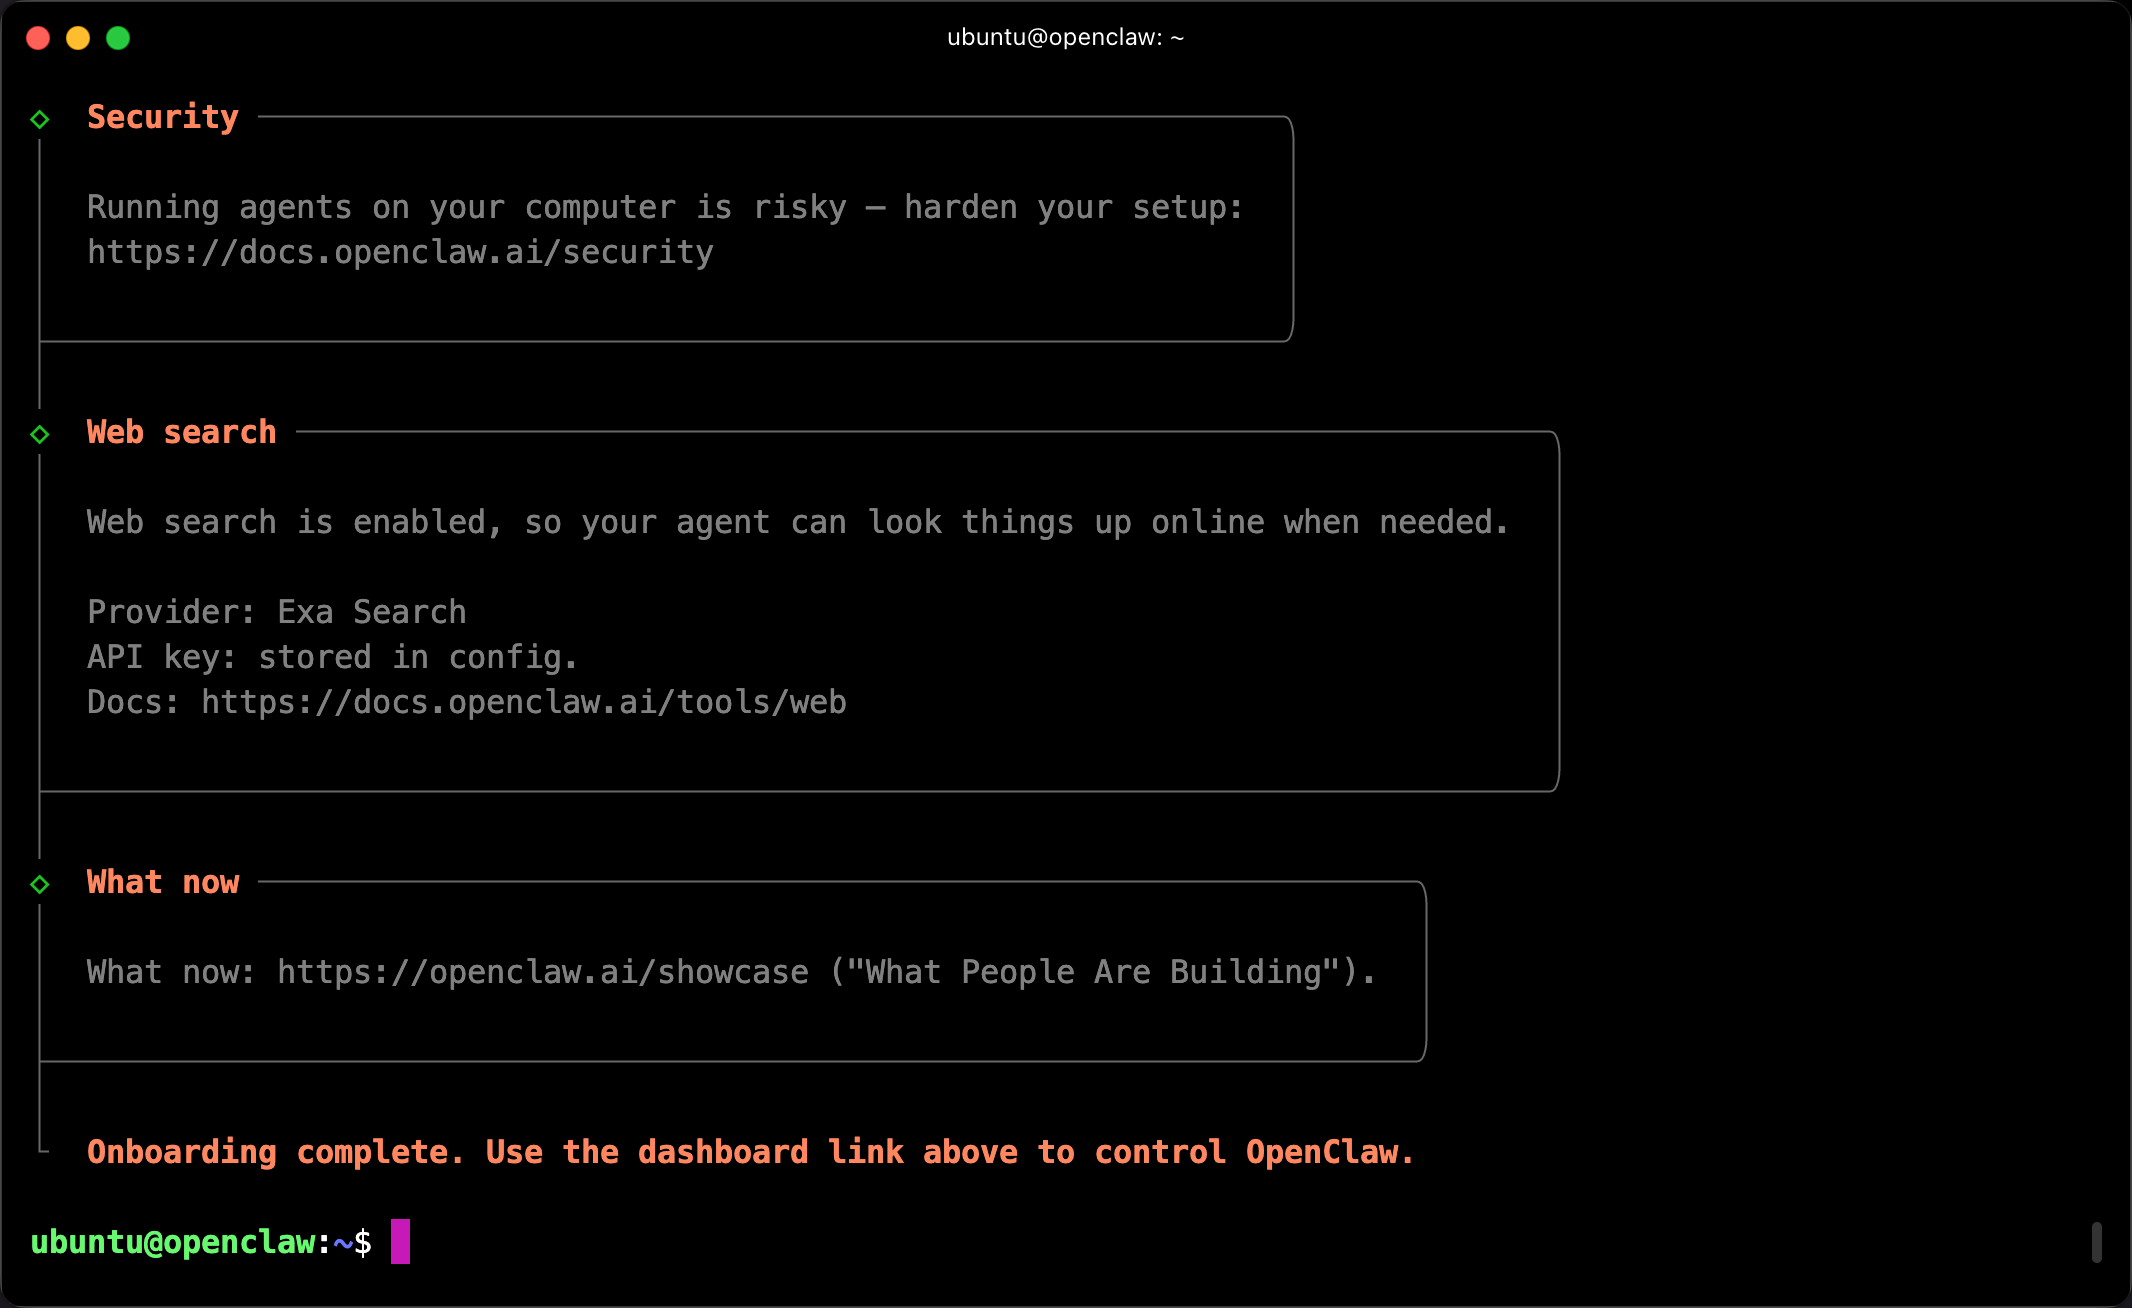Viewport: 2132px width, 1308px height.
Task: Click the Web search section heading
Action: point(181,432)
